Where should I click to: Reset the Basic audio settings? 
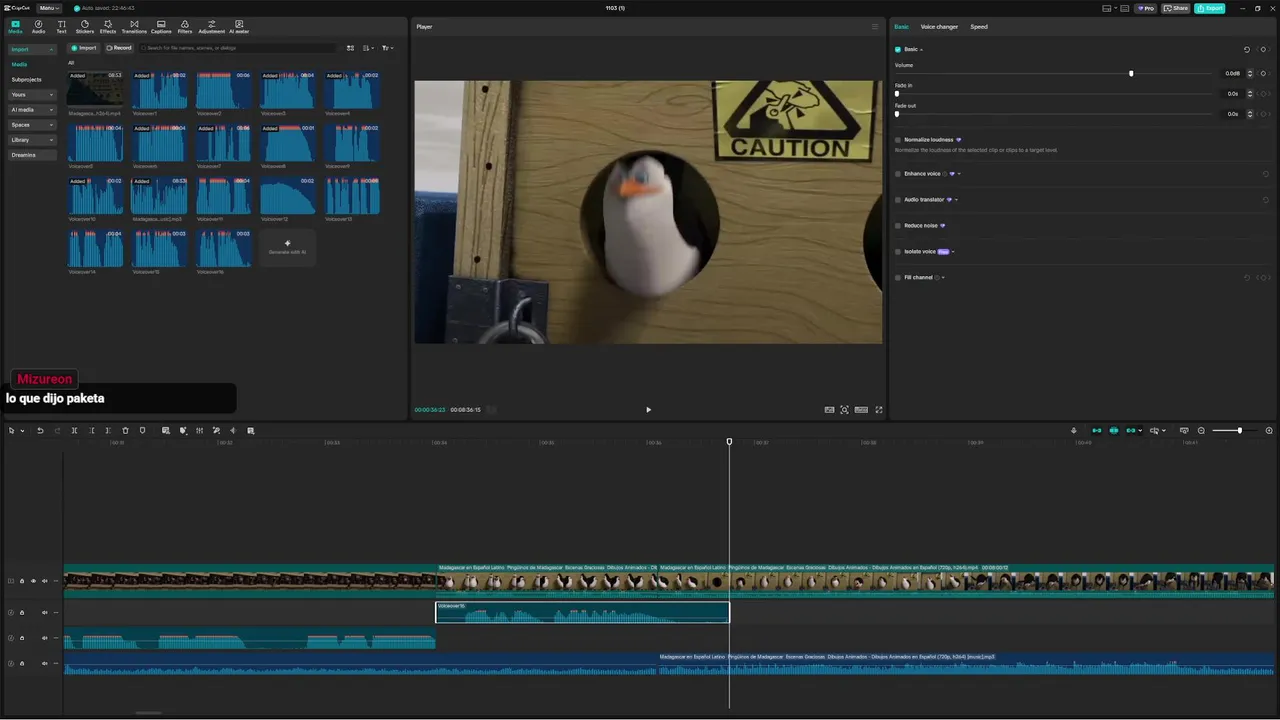1246,49
